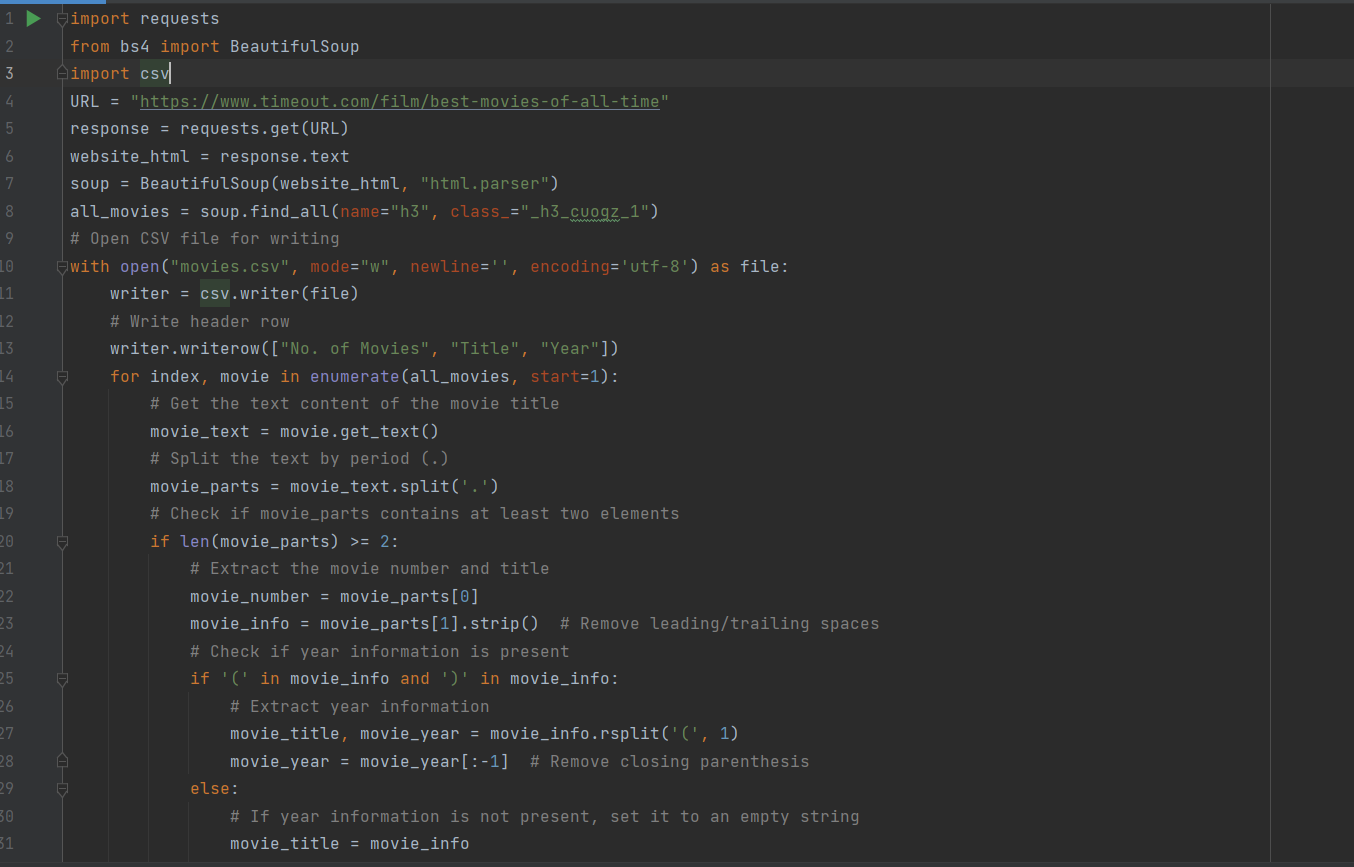Screen dimensions: 1354x867
Task: Click the "html.parser" string
Action: (x=485, y=184)
